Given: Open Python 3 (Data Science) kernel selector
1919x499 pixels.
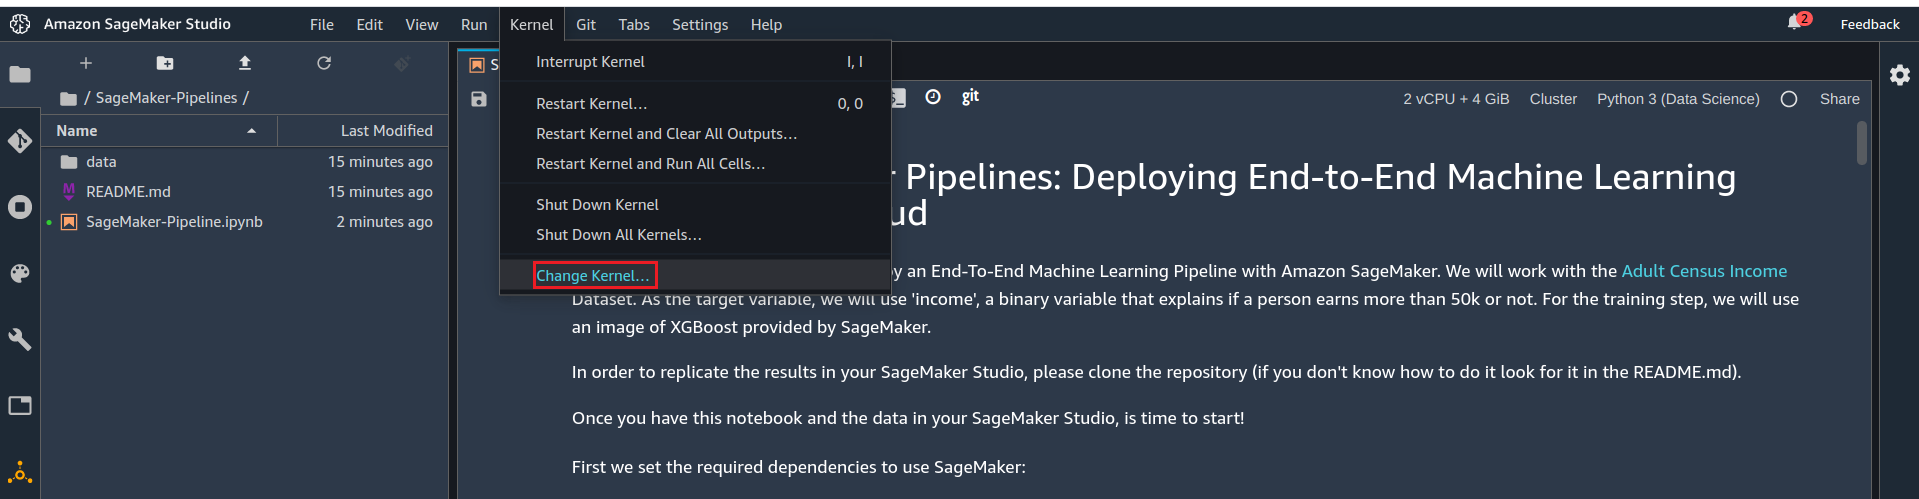Looking at the screenshot, I should [1677, 99].
